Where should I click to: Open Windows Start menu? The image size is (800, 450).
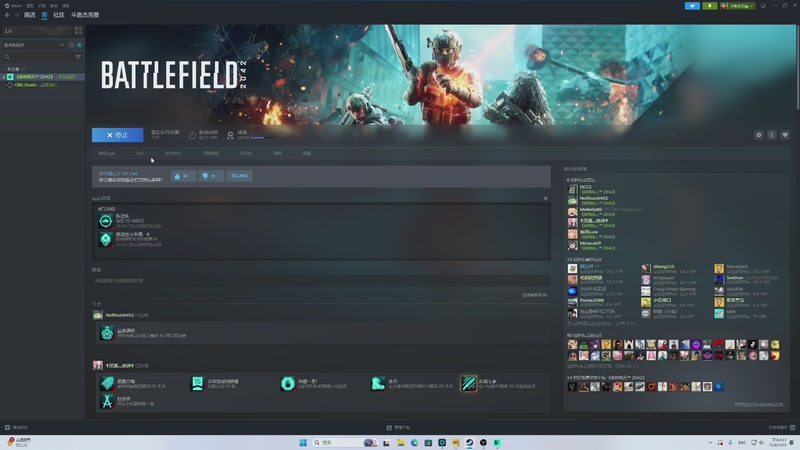coord(303,442)
